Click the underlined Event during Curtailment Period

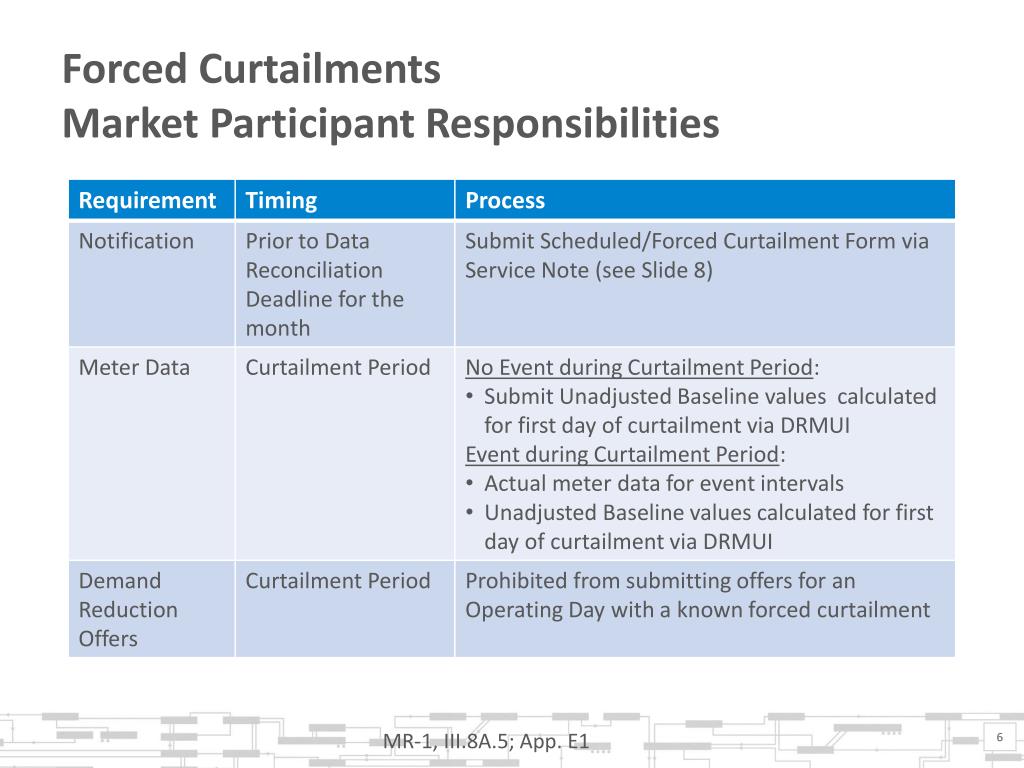pos(622,454)
